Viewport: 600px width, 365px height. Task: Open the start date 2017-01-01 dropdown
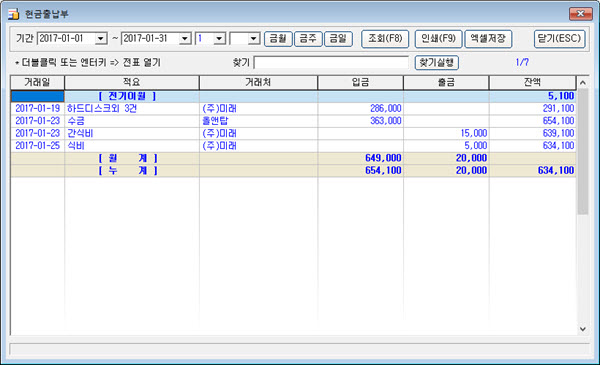tap(101, 39)
